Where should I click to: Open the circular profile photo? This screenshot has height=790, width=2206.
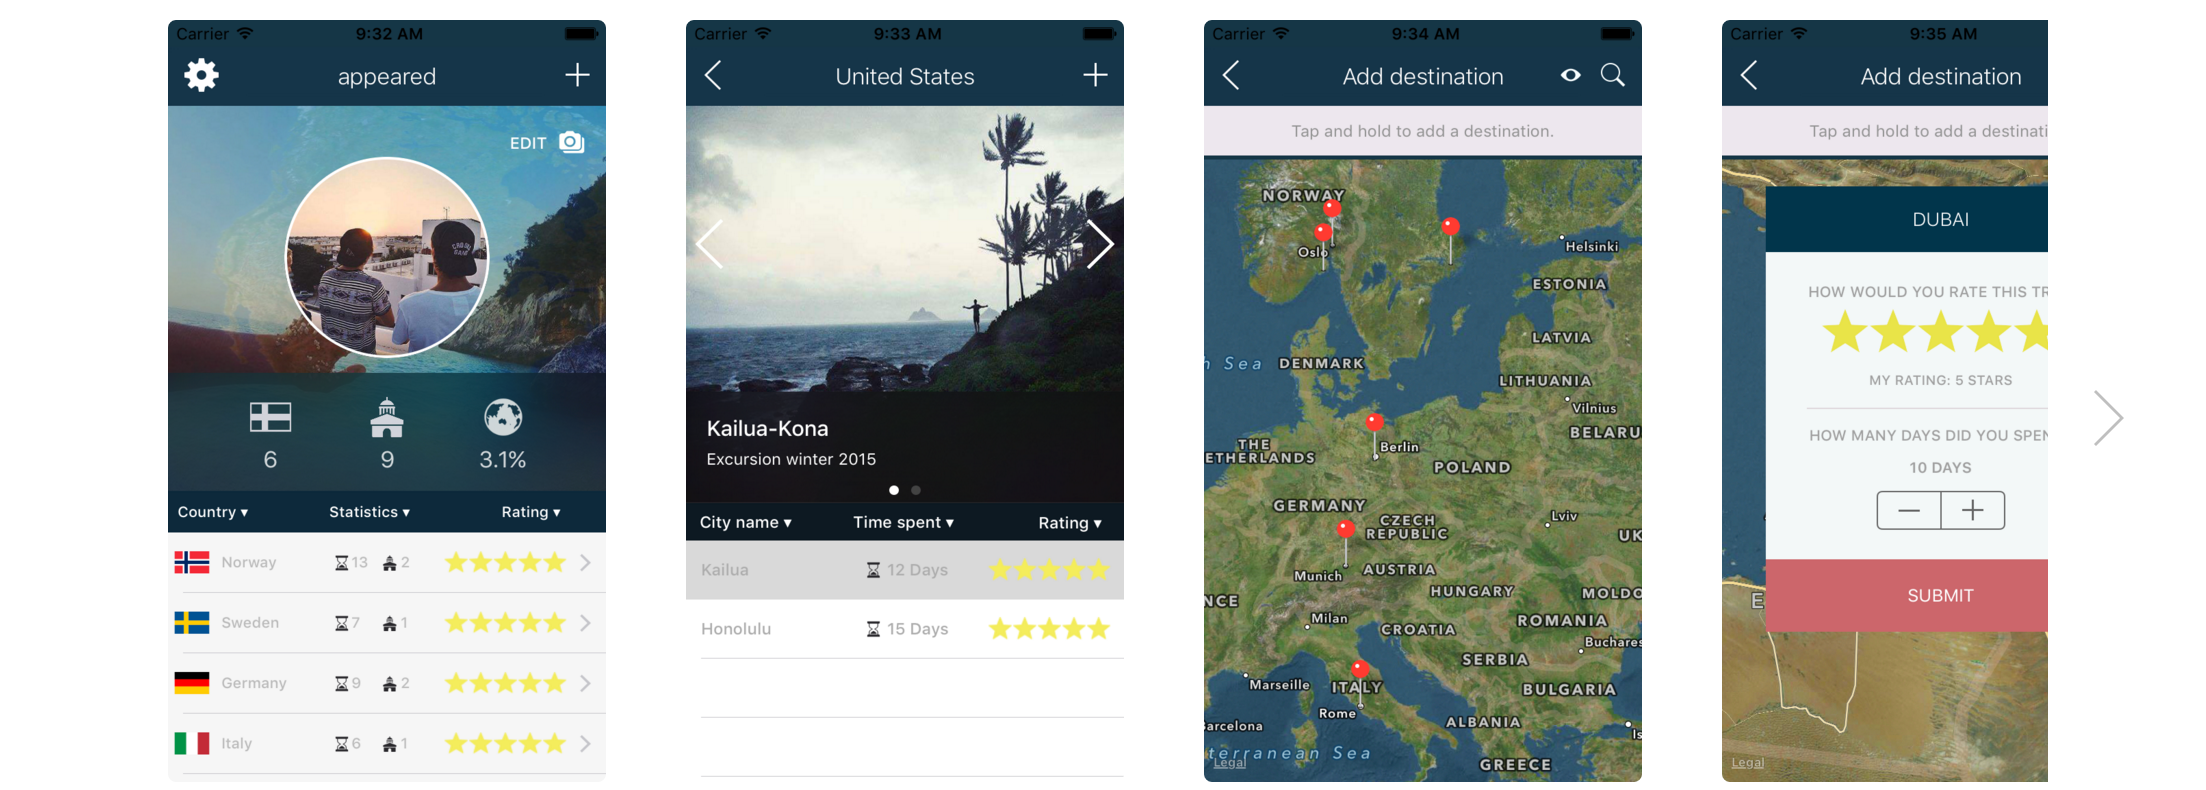(x=387, y=257)
